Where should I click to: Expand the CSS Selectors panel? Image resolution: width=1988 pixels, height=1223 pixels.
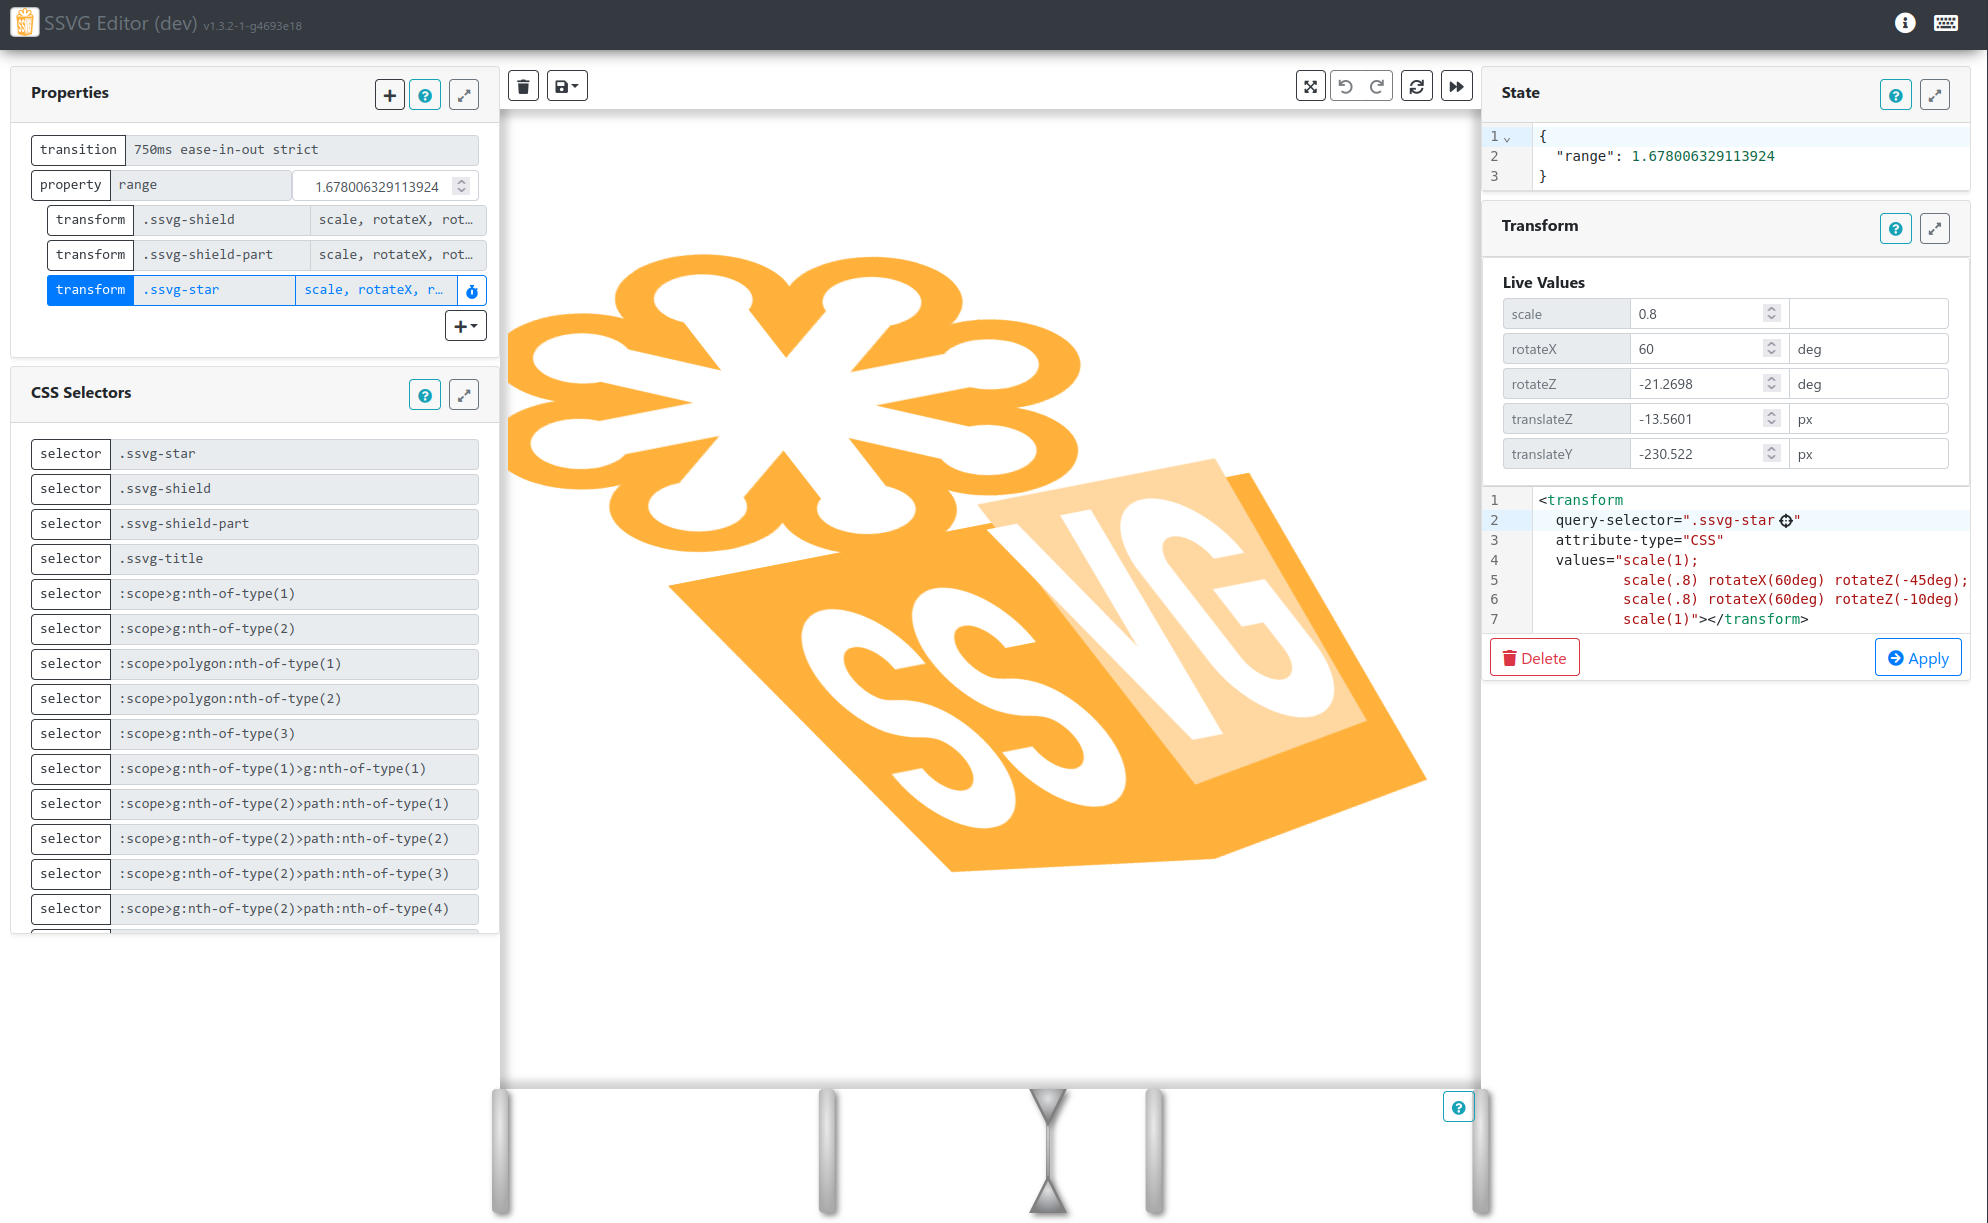[464, 395]
